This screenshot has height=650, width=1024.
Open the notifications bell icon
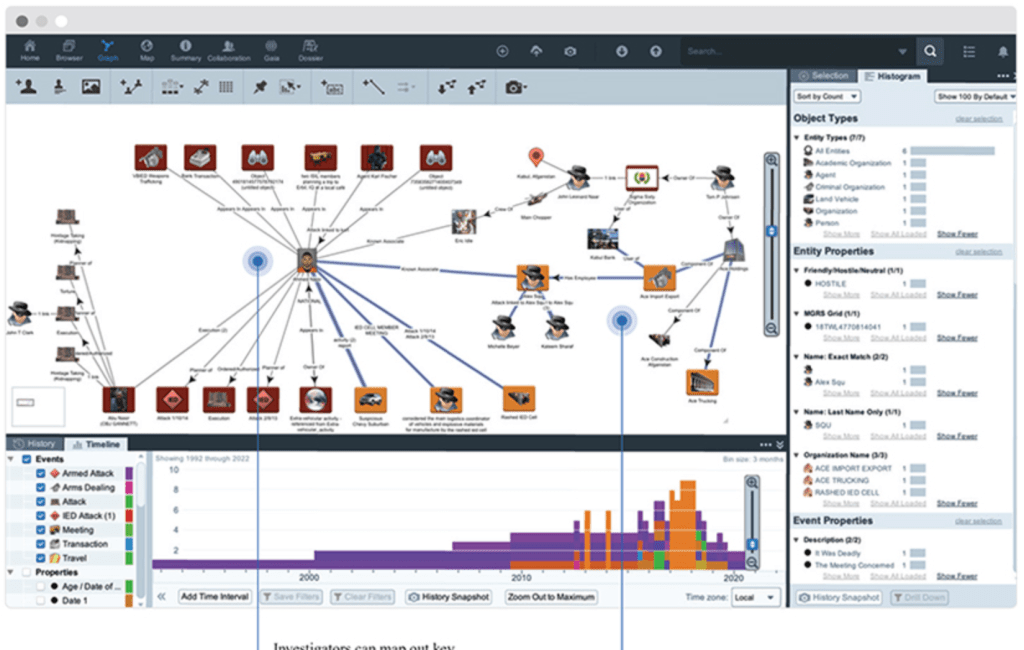pos(1002,52)
